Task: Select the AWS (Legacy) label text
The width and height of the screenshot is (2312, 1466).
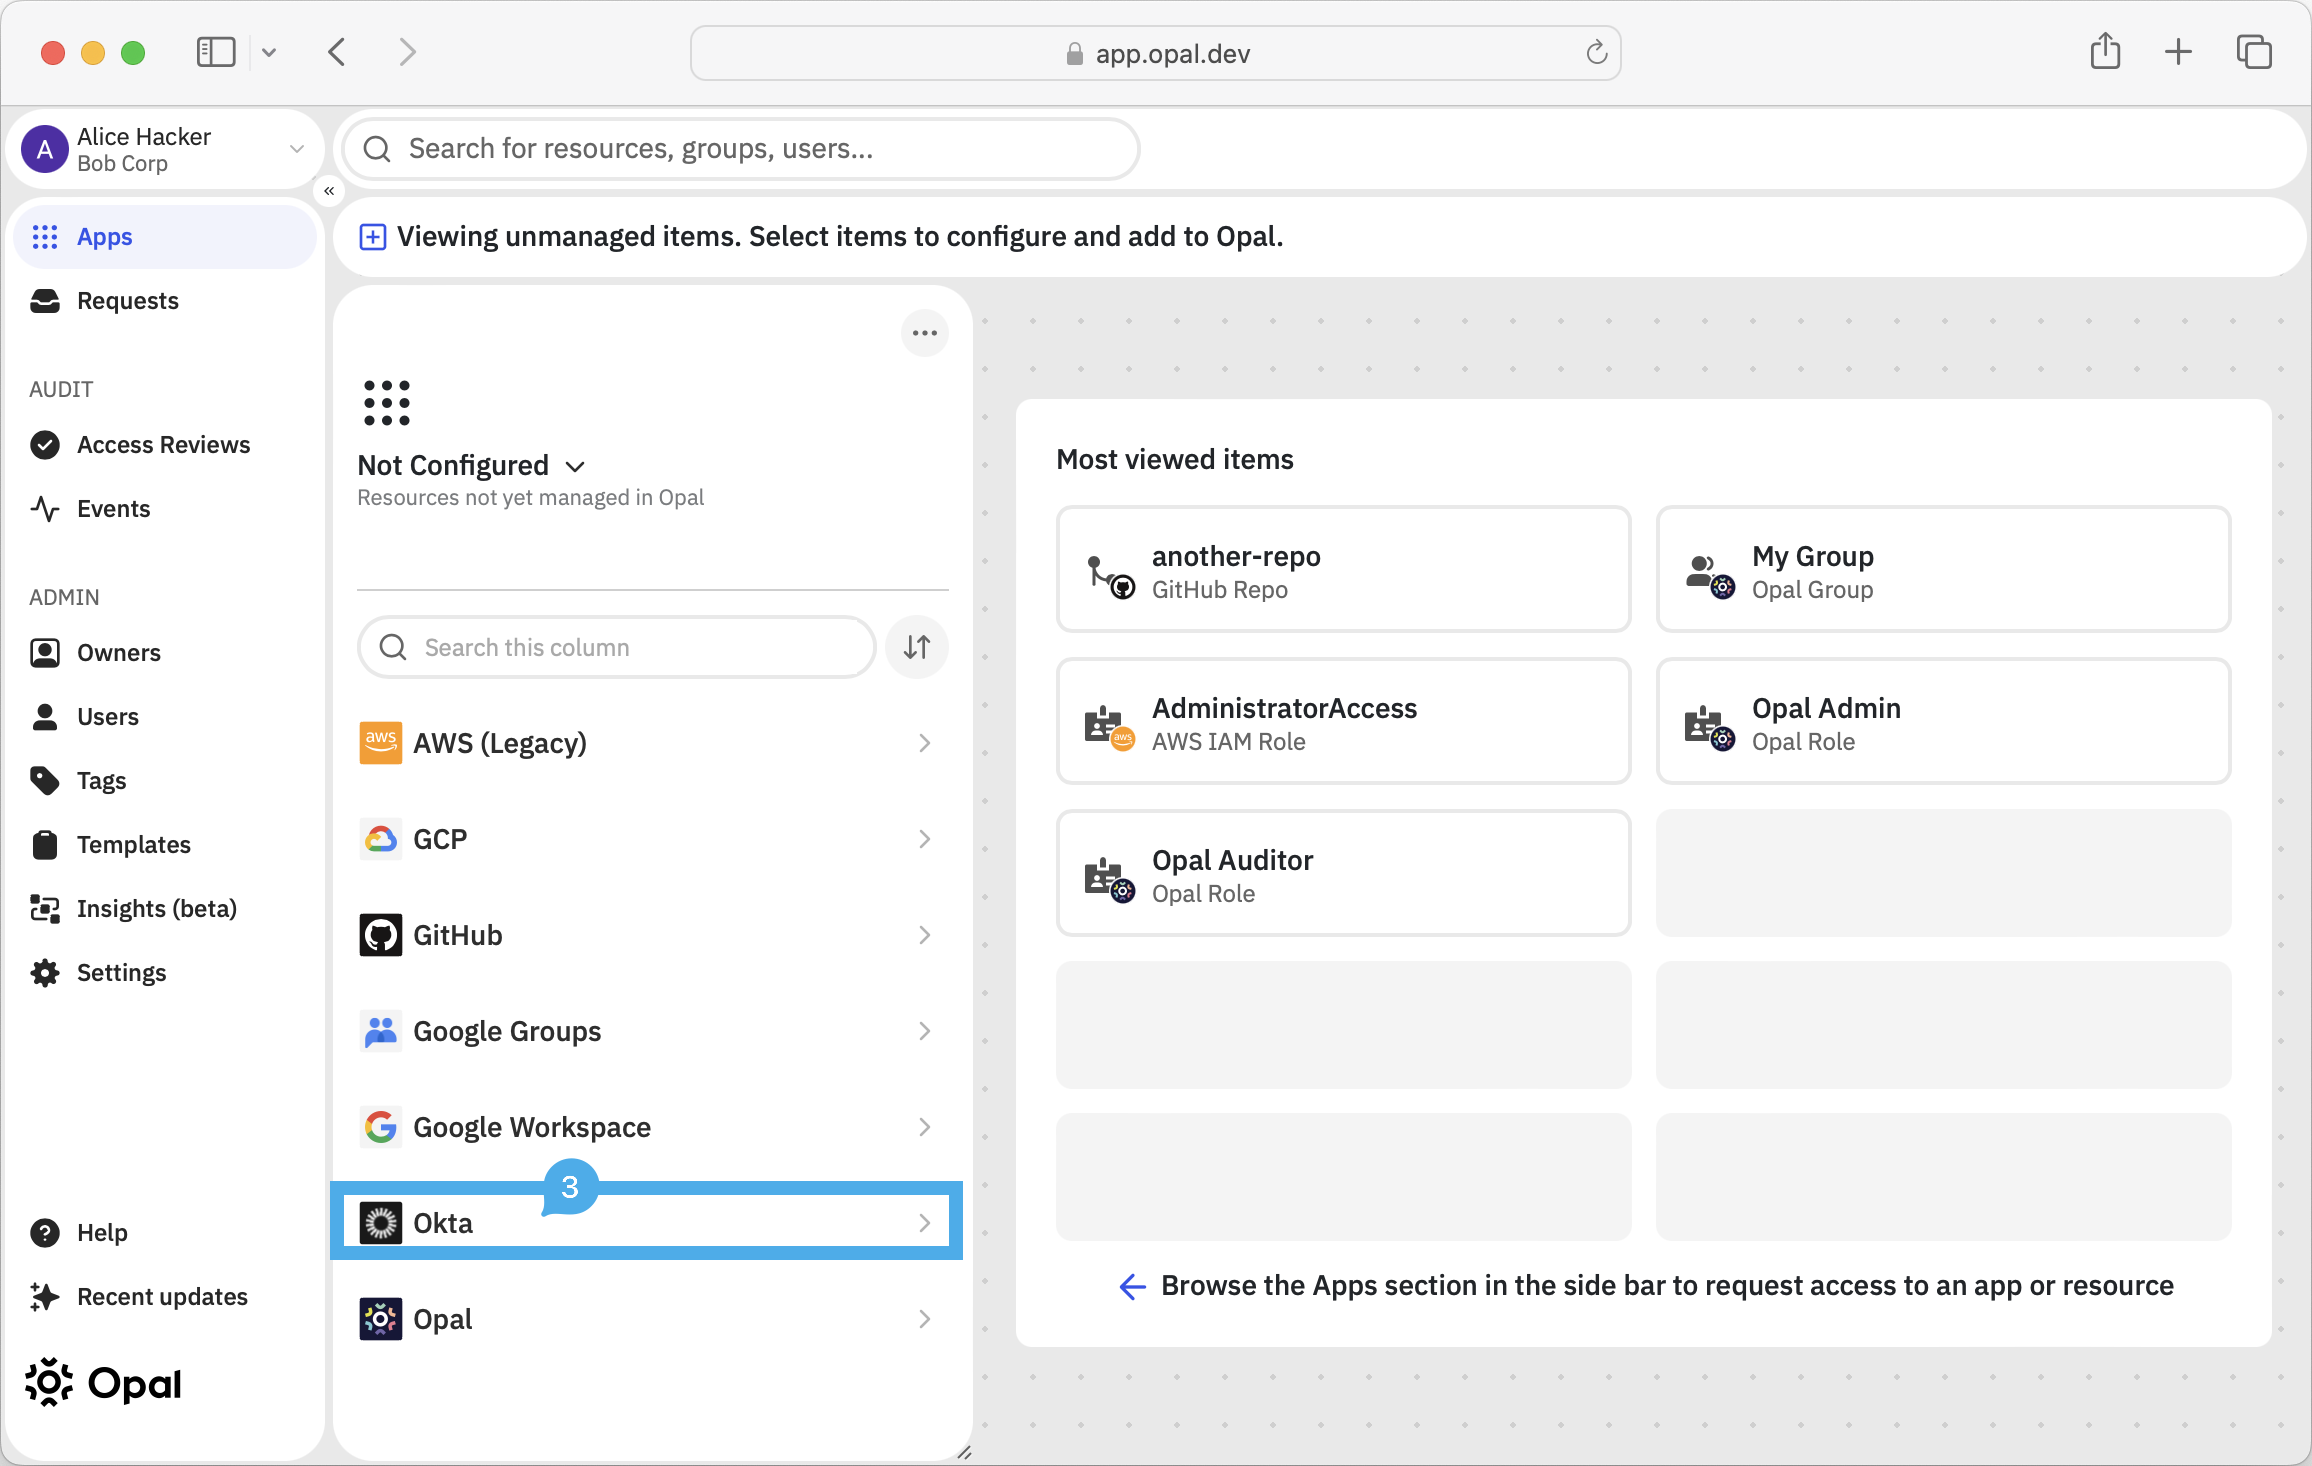Action: 500,743
